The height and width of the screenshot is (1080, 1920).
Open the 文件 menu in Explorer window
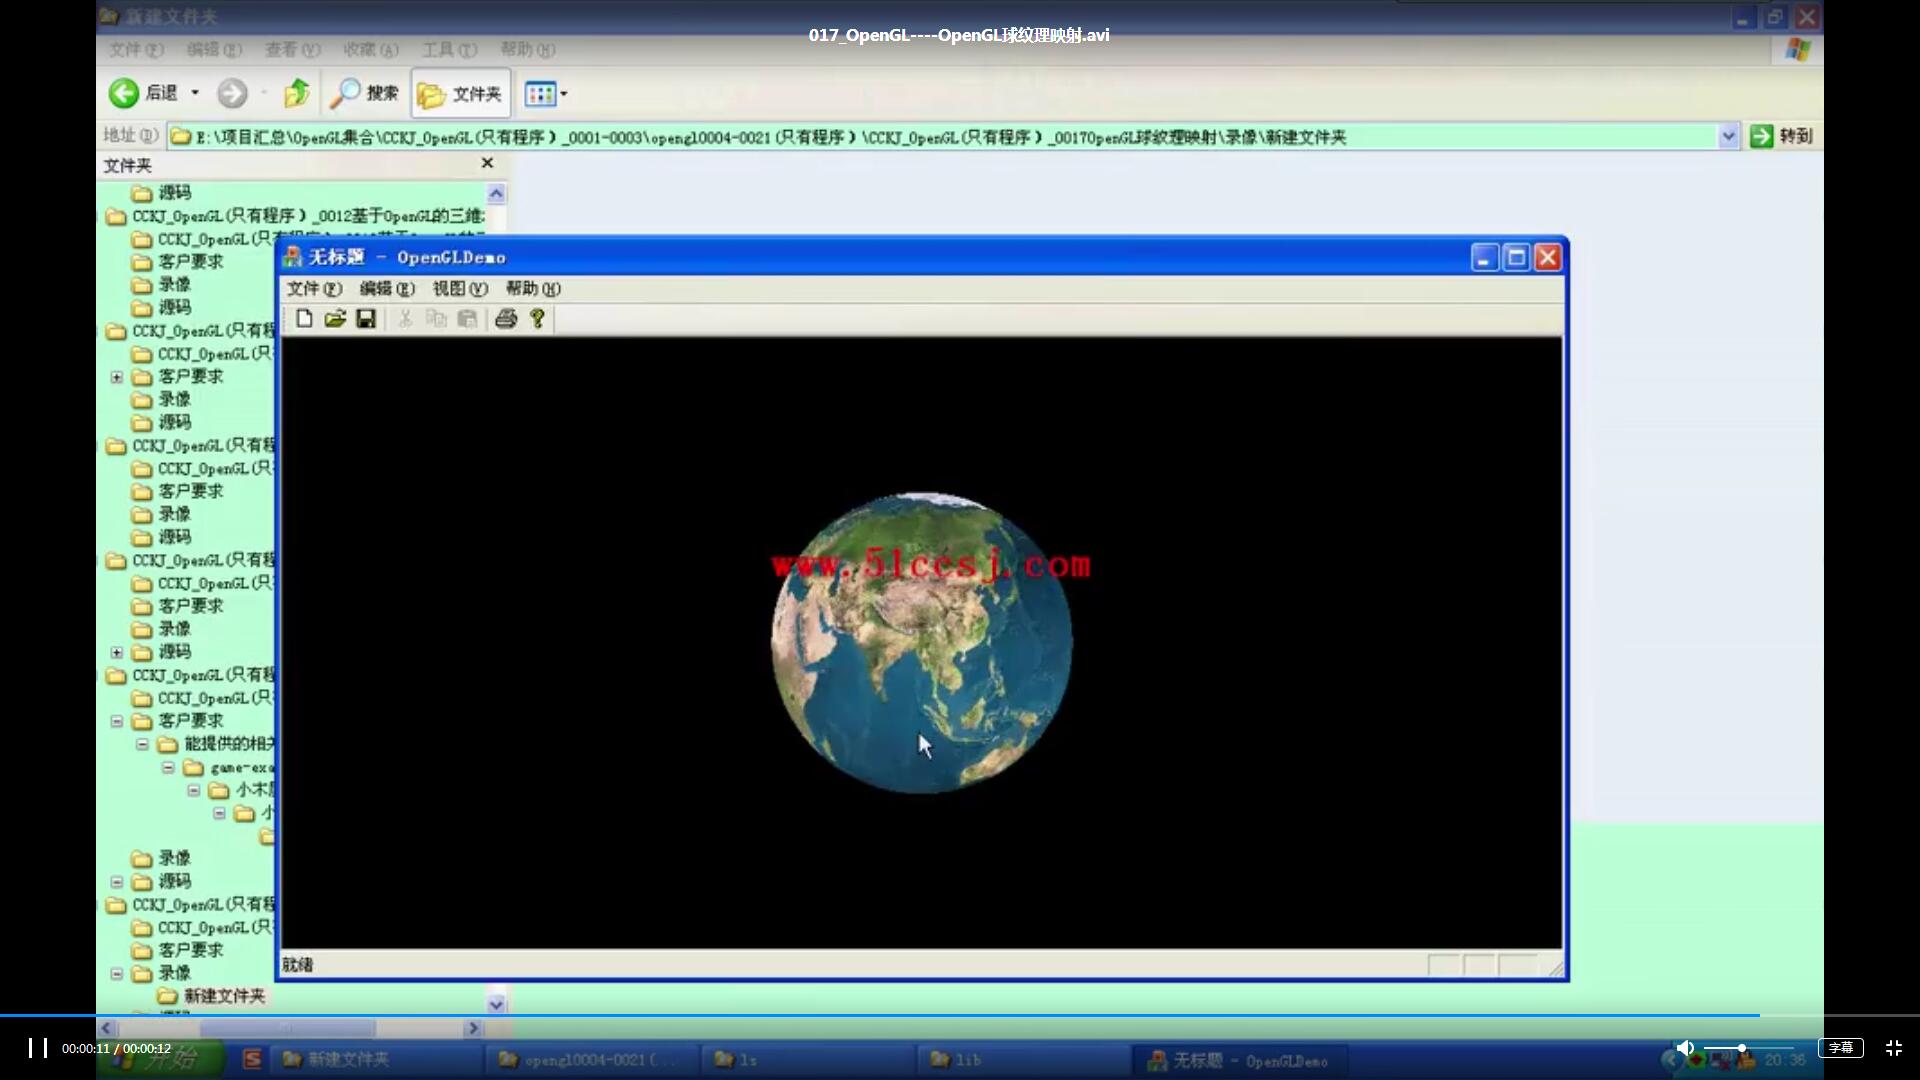[x=136, y=49]
